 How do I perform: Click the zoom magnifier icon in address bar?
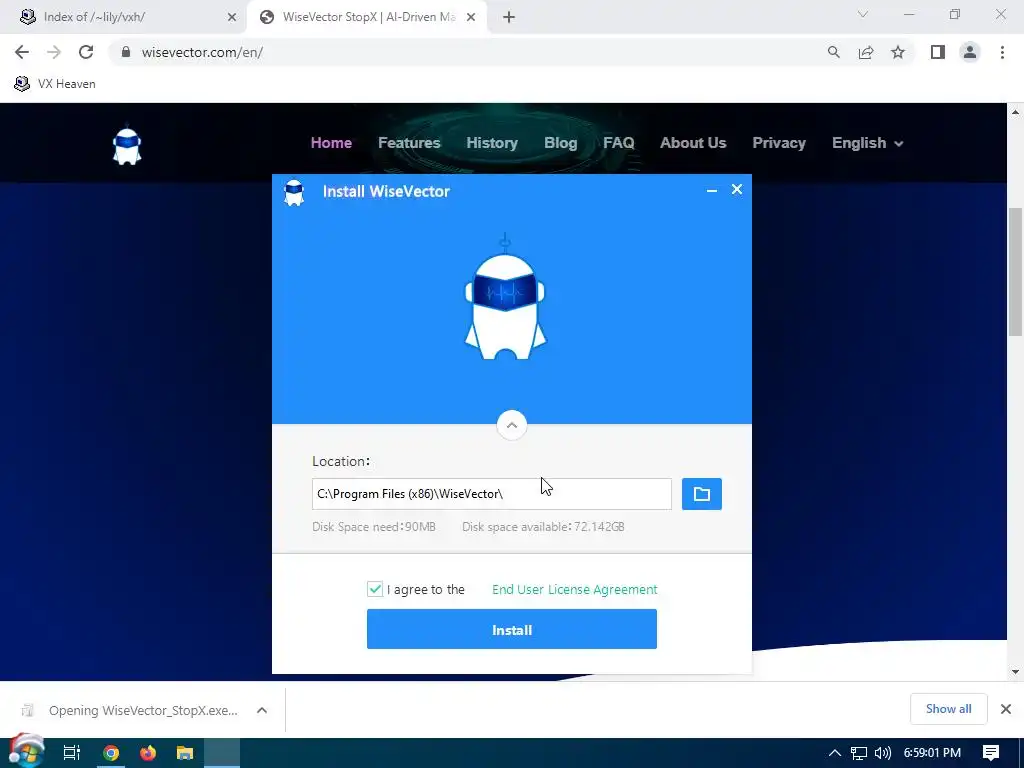(x=833, y=52)
